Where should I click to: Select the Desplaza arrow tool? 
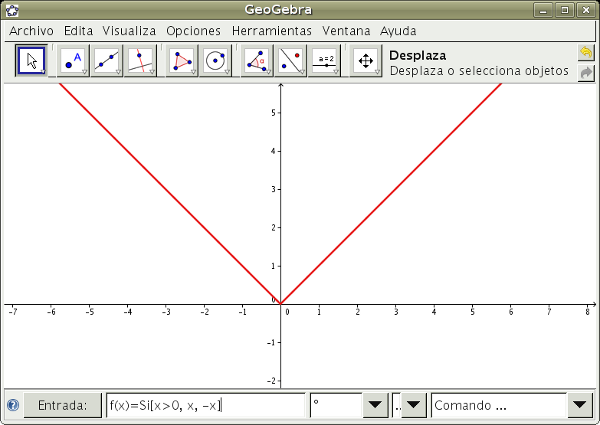(x=31, y=62)
